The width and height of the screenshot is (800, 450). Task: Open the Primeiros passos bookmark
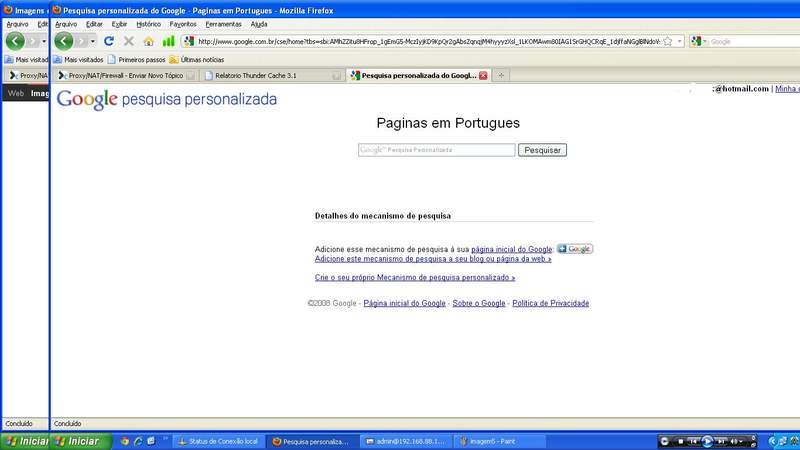pos(136,60)
